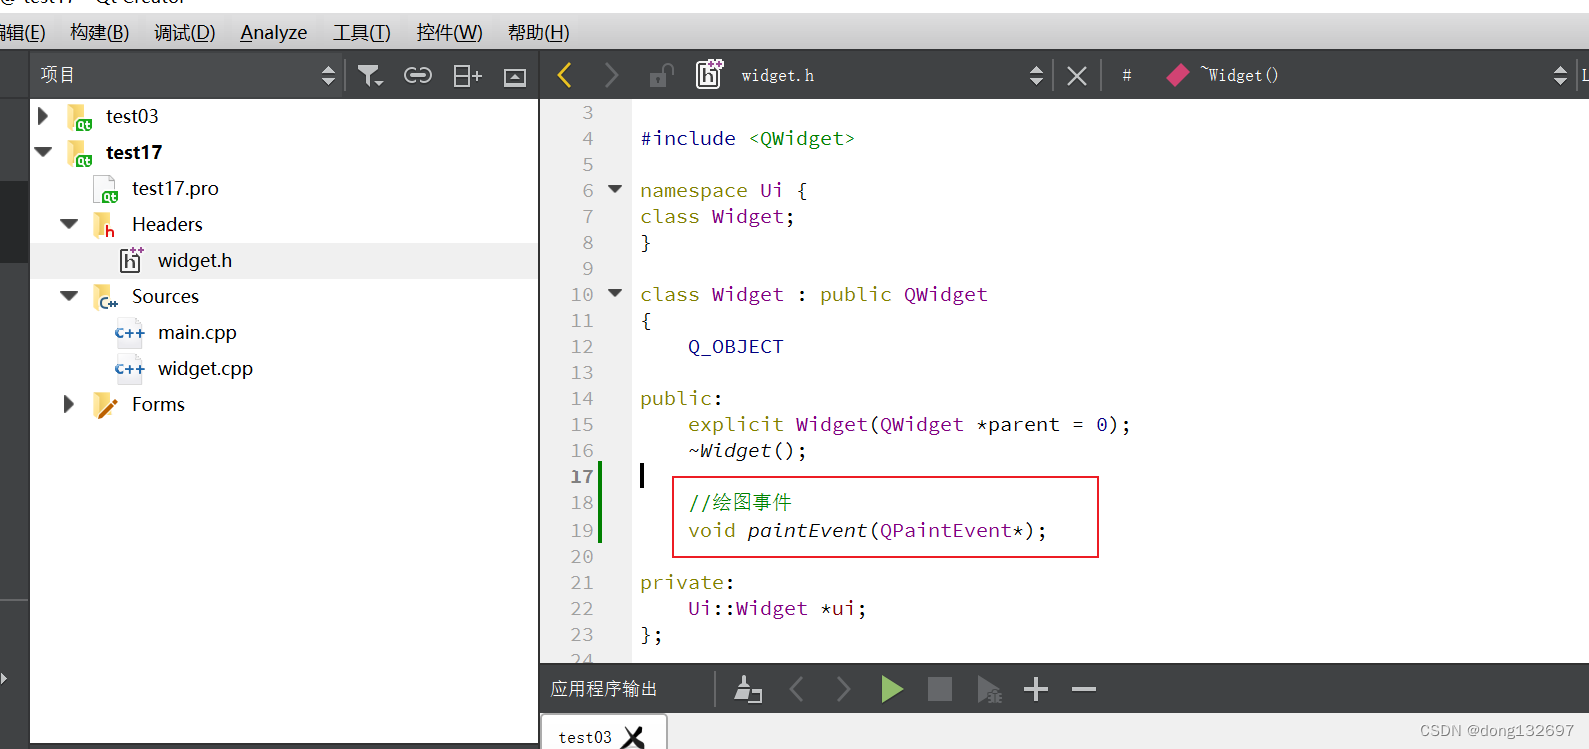Go forward in editor navigation history
The width and height of the screenshot is (1589, 749).
click(x=611, y=75)
